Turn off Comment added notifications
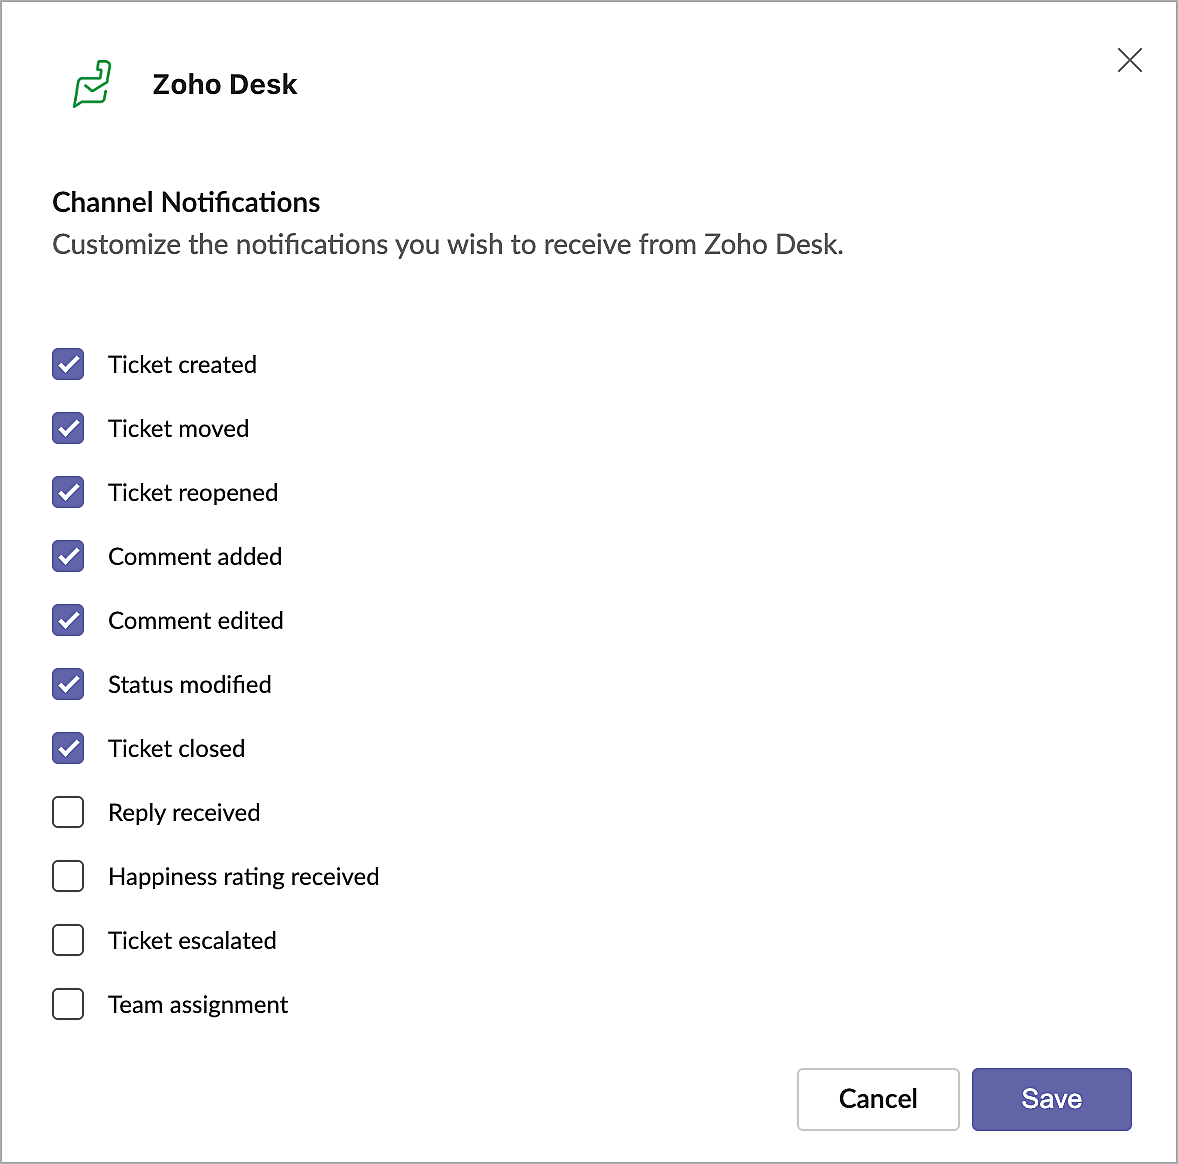The width and height of the screenshot is (1178, 1164). click(x=68, y=557)
